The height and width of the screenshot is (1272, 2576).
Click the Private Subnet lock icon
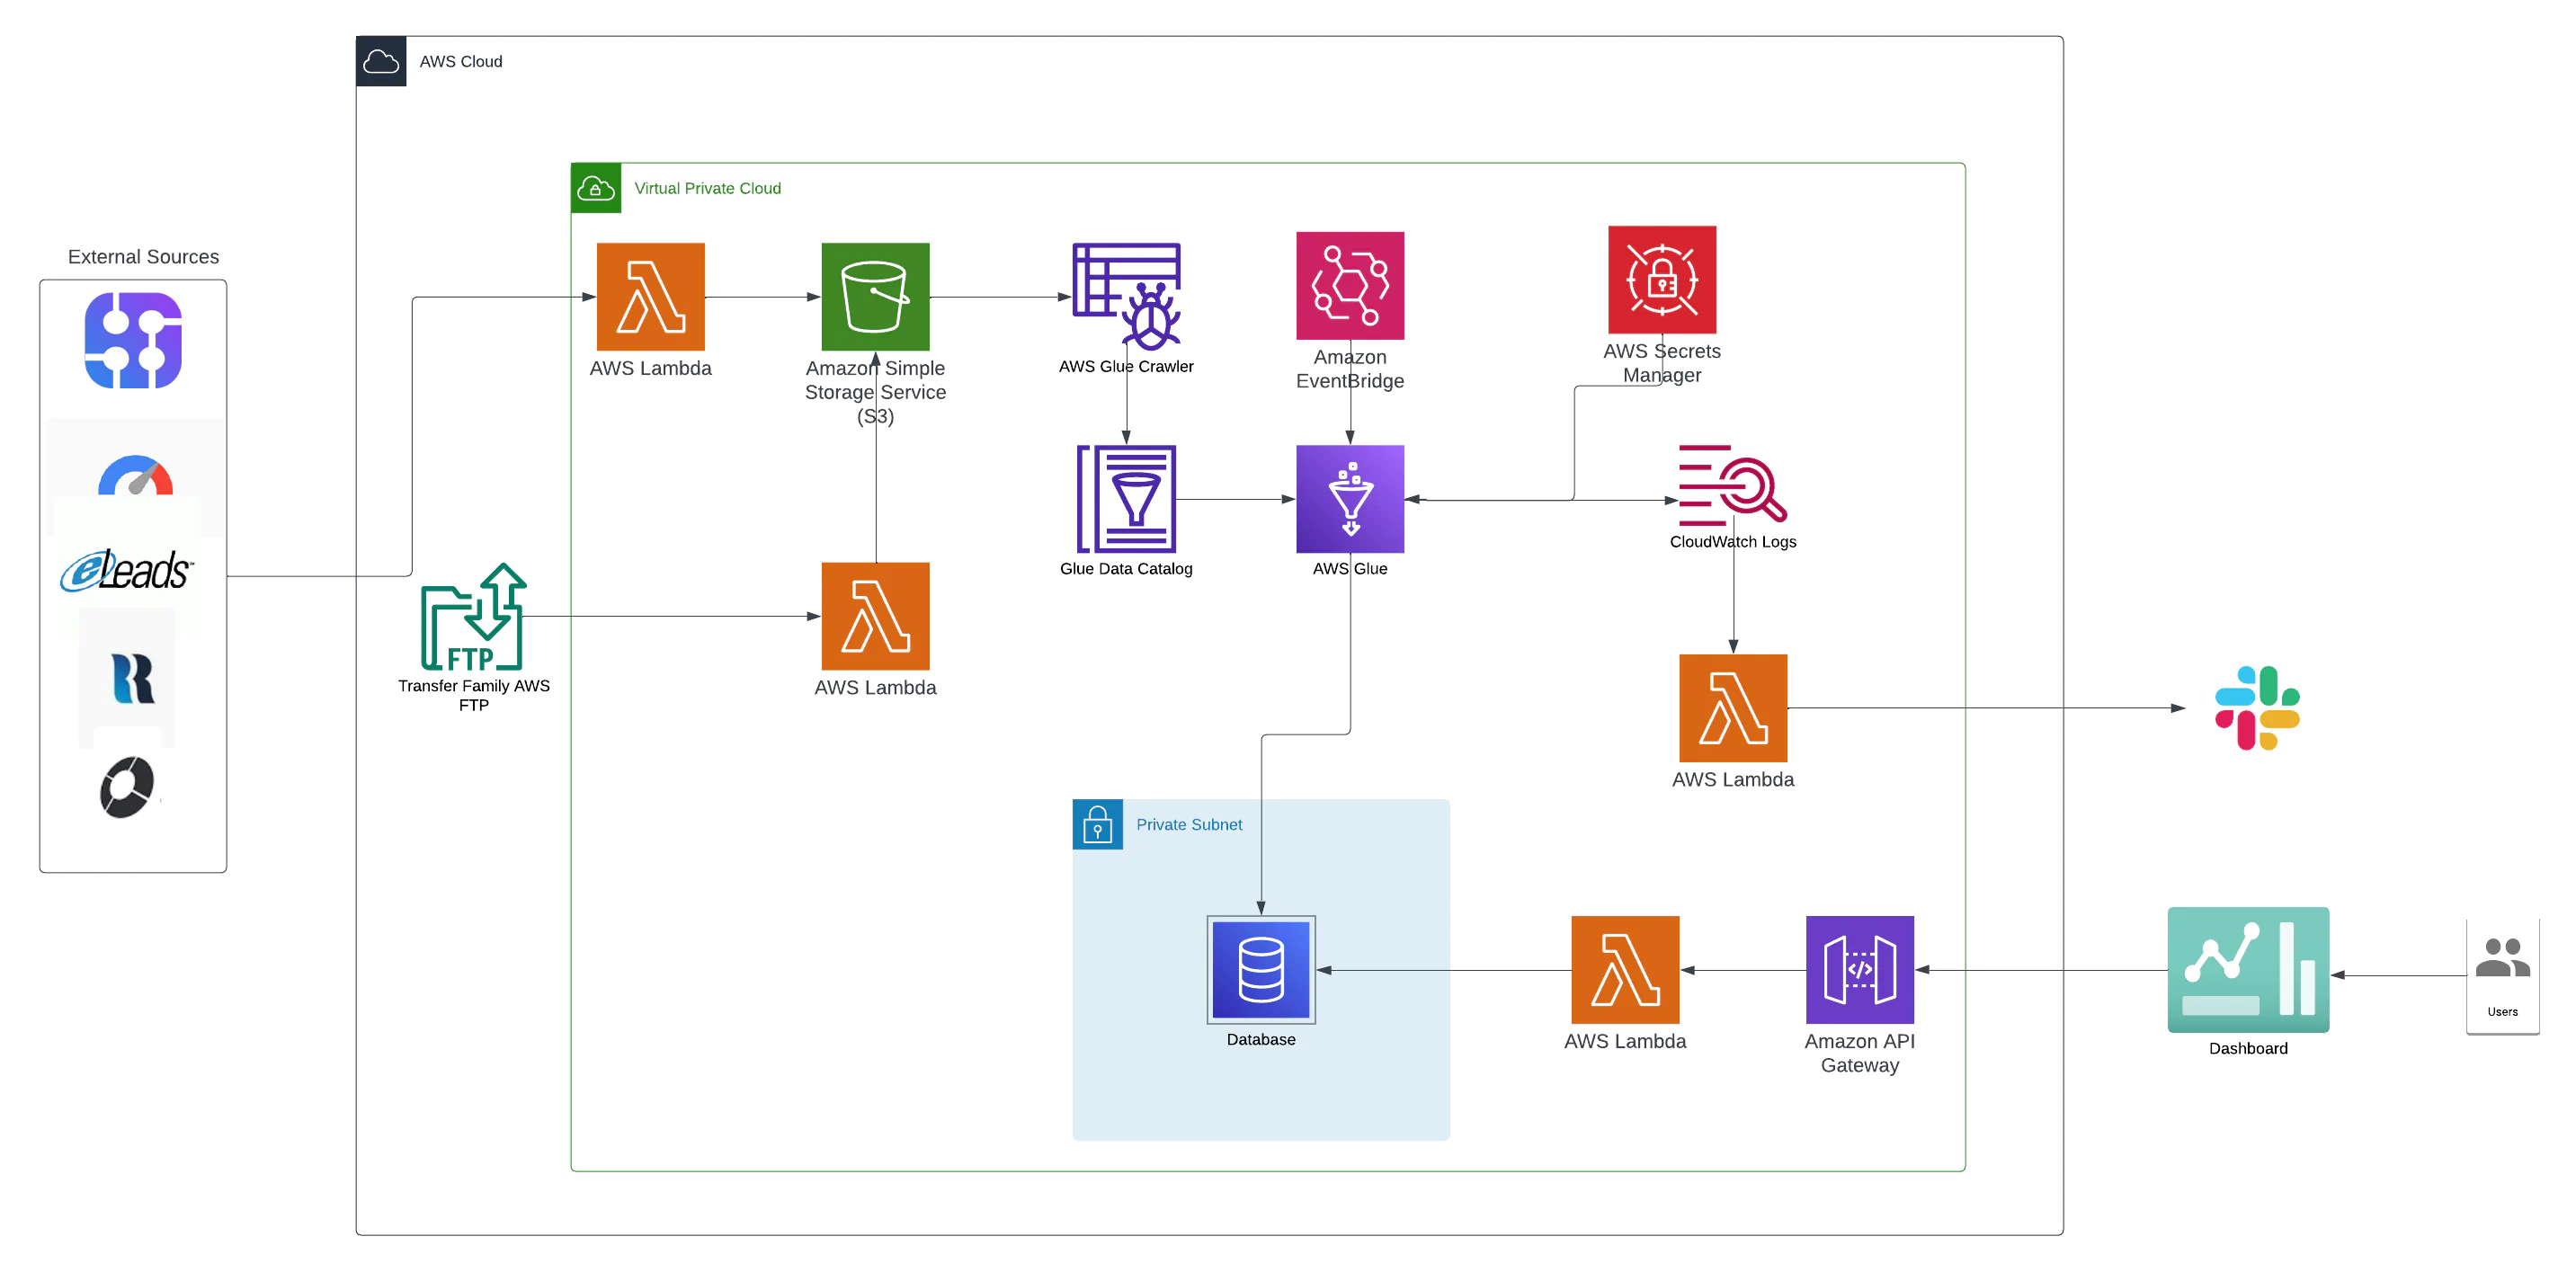click(x=1097, y=825)
